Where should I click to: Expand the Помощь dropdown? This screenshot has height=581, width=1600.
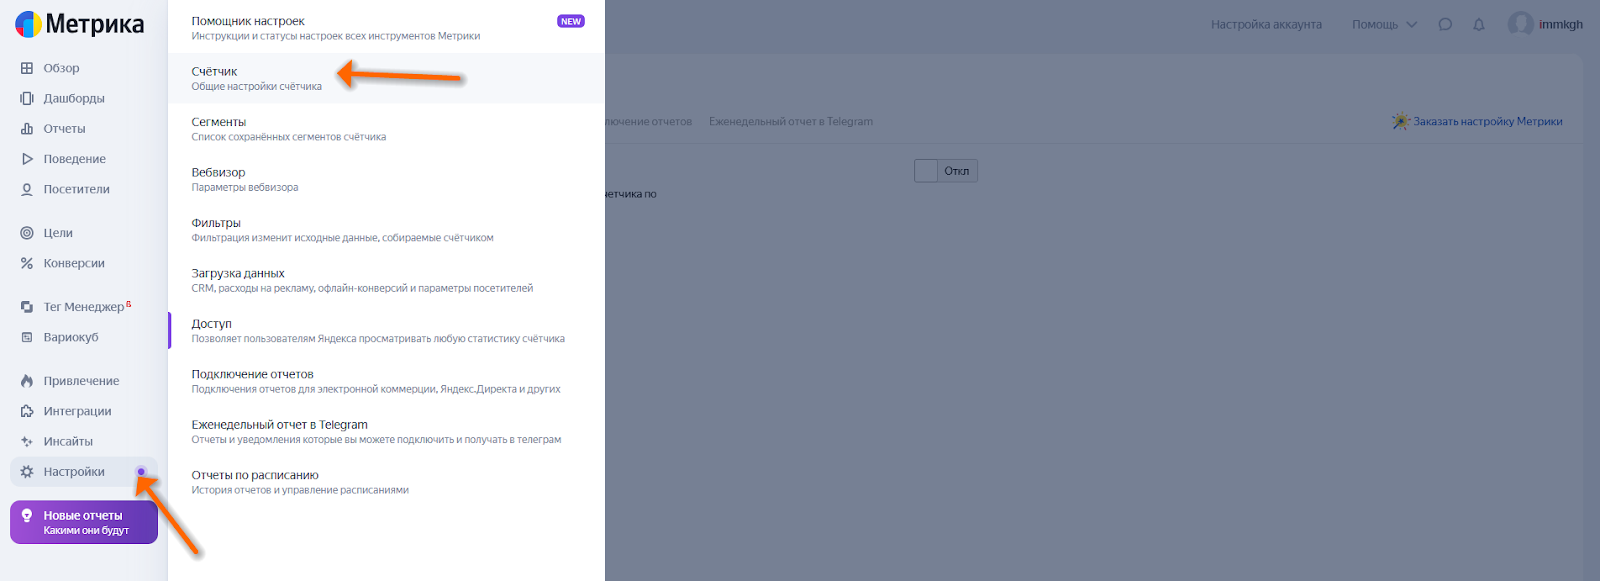click(1385, 24)
